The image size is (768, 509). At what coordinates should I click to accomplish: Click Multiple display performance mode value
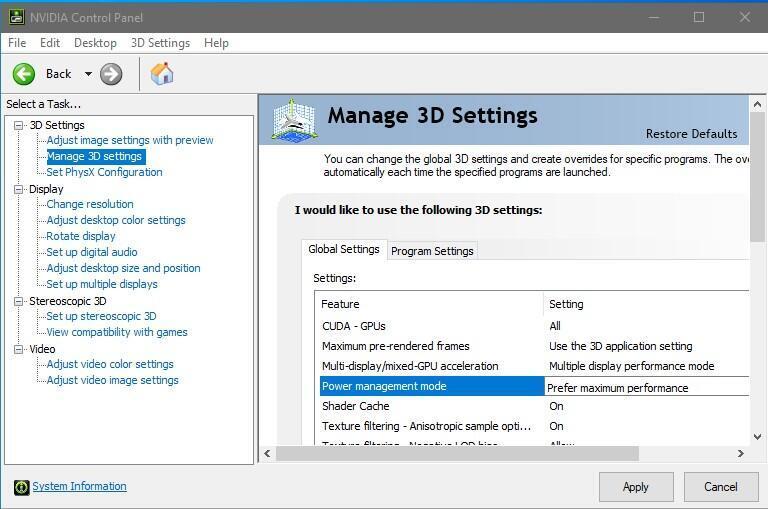coord(631,366)
